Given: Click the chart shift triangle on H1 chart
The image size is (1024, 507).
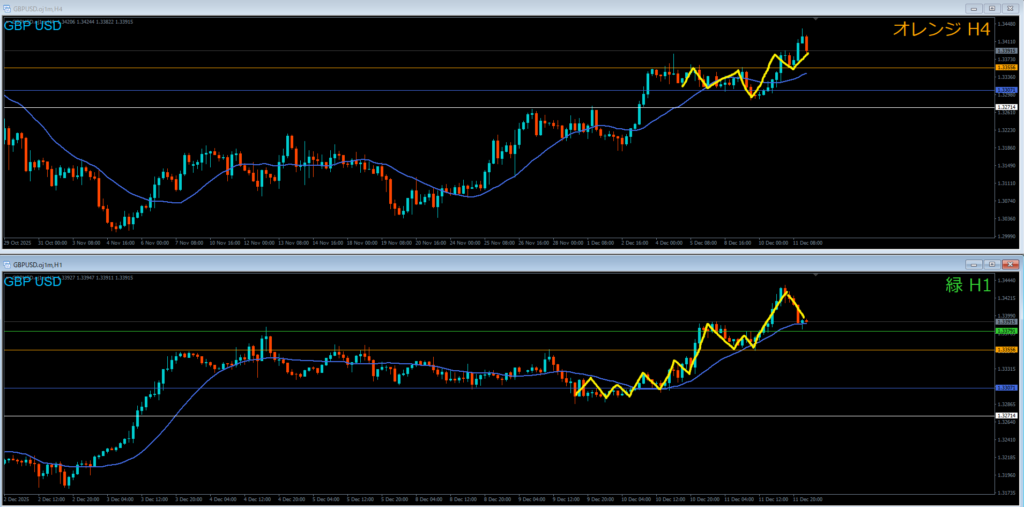Looking at the screenshot, I should click(818, 274).
